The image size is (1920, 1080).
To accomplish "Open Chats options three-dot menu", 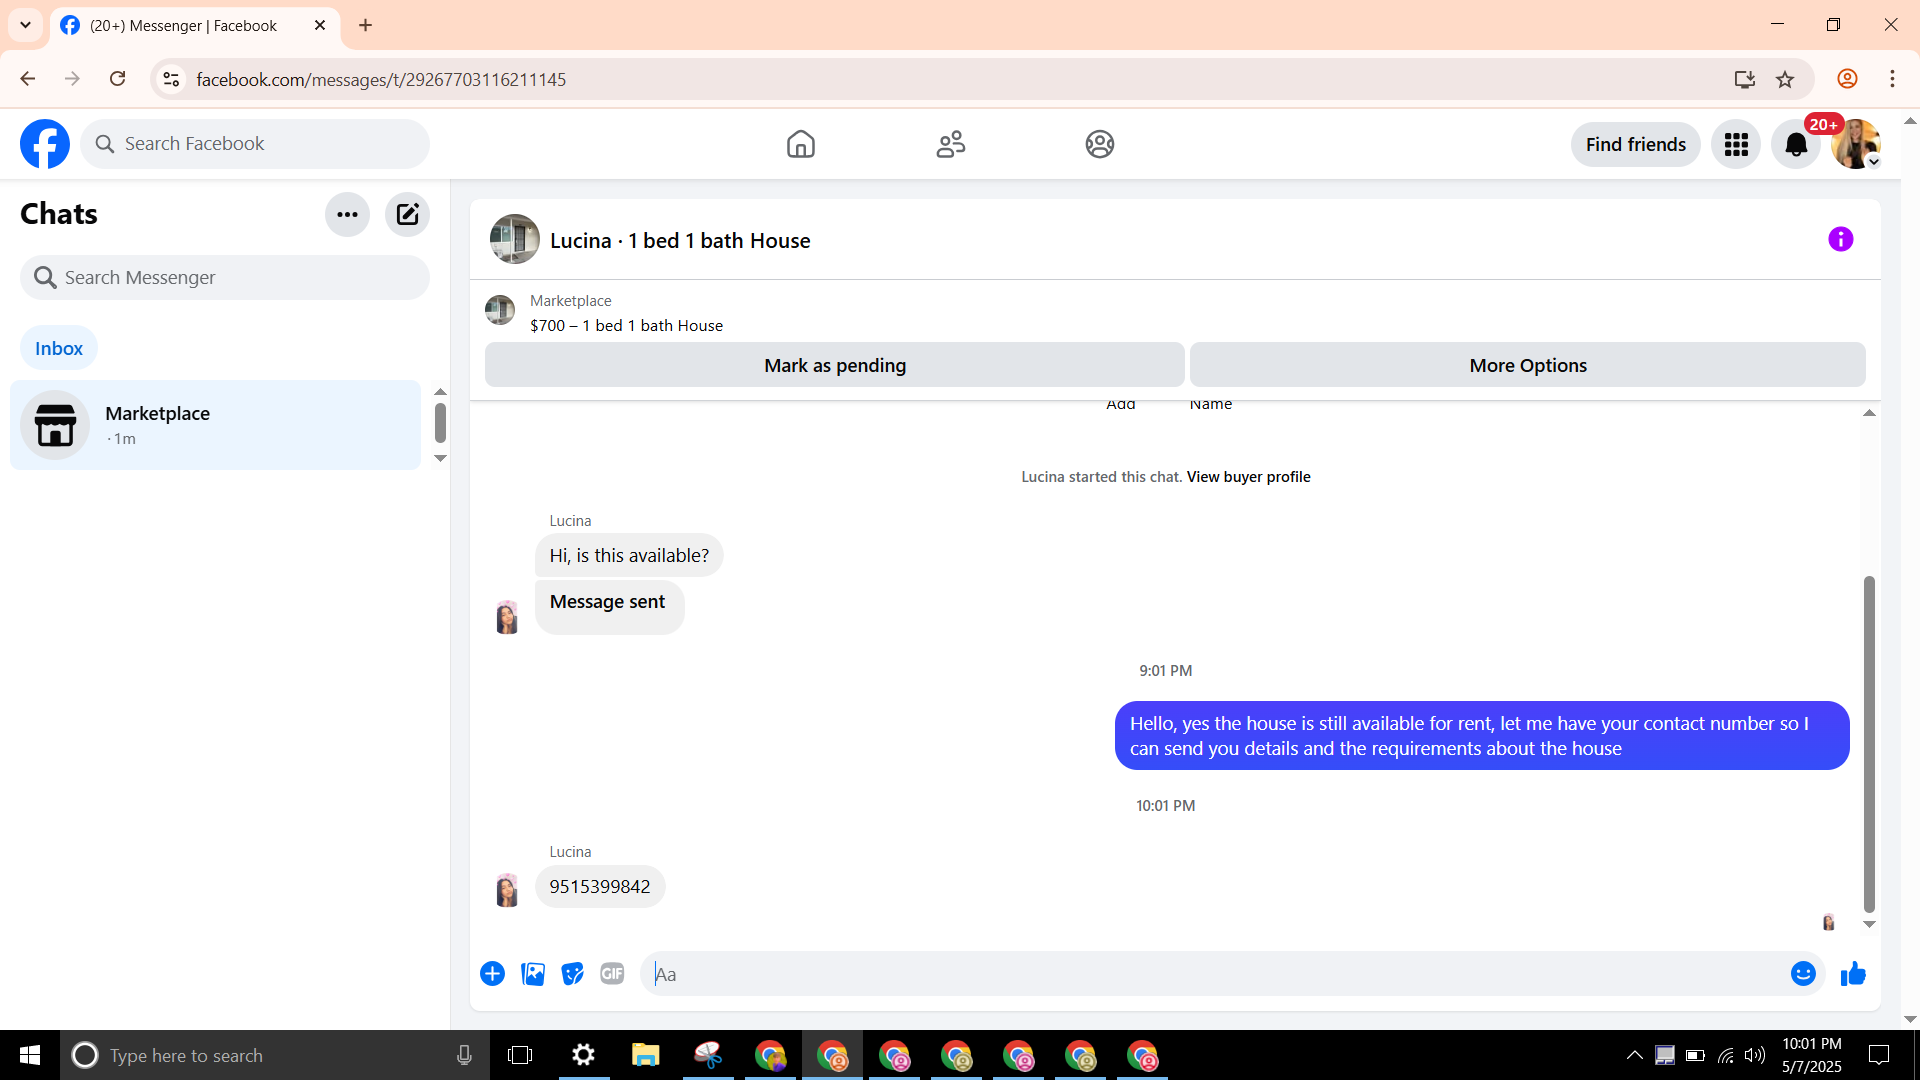I will pyautogui.click(x=347, y=214).
